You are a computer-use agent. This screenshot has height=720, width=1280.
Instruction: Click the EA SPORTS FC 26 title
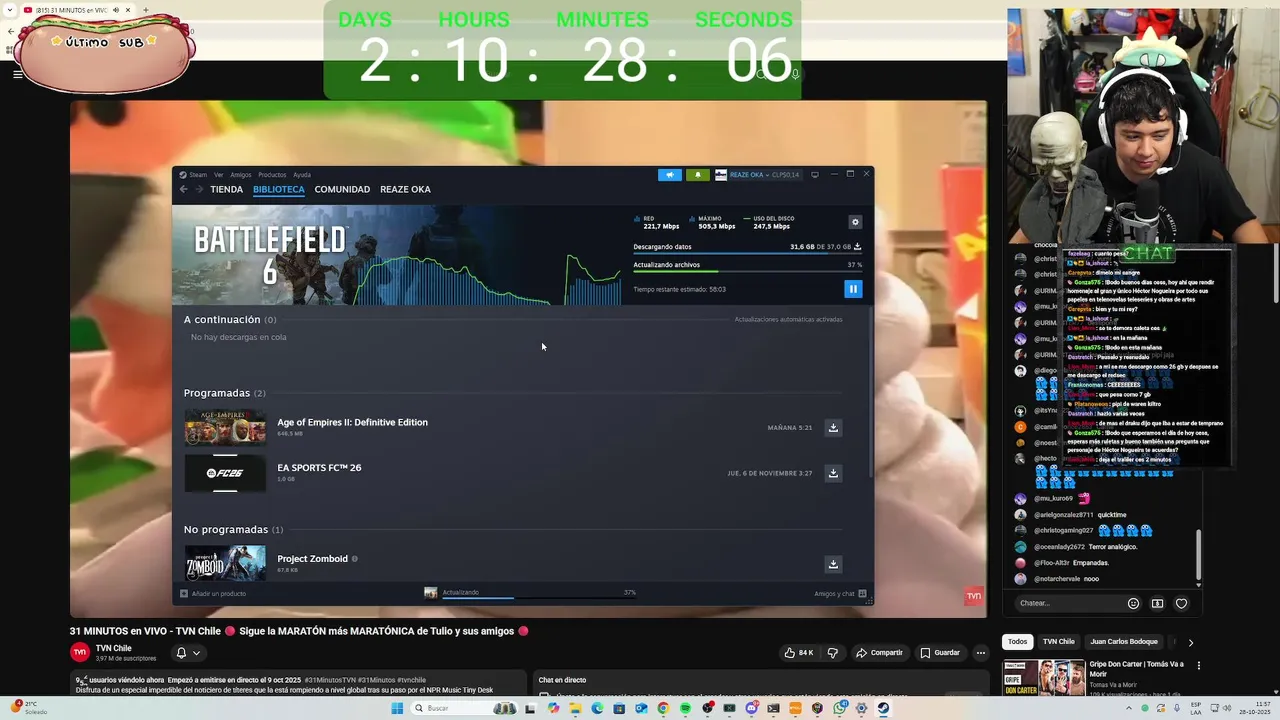tap(319, 467)
